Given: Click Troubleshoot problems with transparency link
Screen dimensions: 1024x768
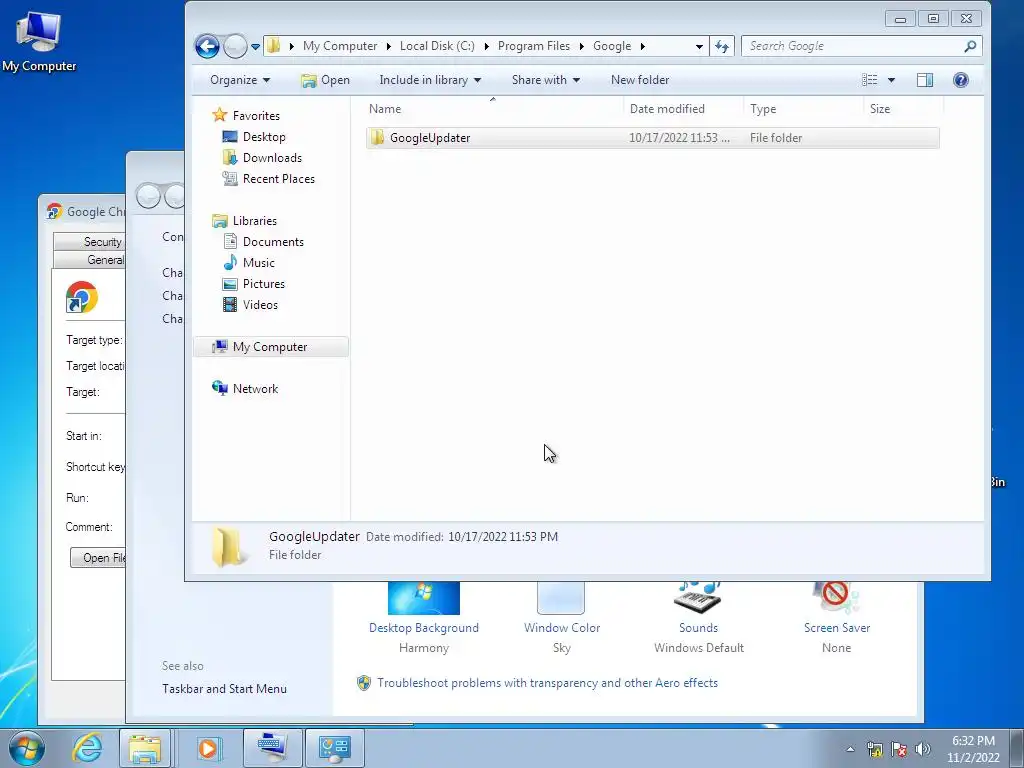Looking at the screenshot, I should tap(547, 683).
